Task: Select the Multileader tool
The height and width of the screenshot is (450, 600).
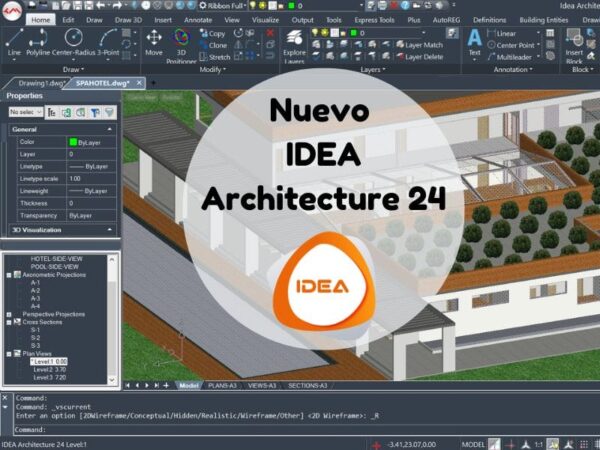Action: click(510, 57)
